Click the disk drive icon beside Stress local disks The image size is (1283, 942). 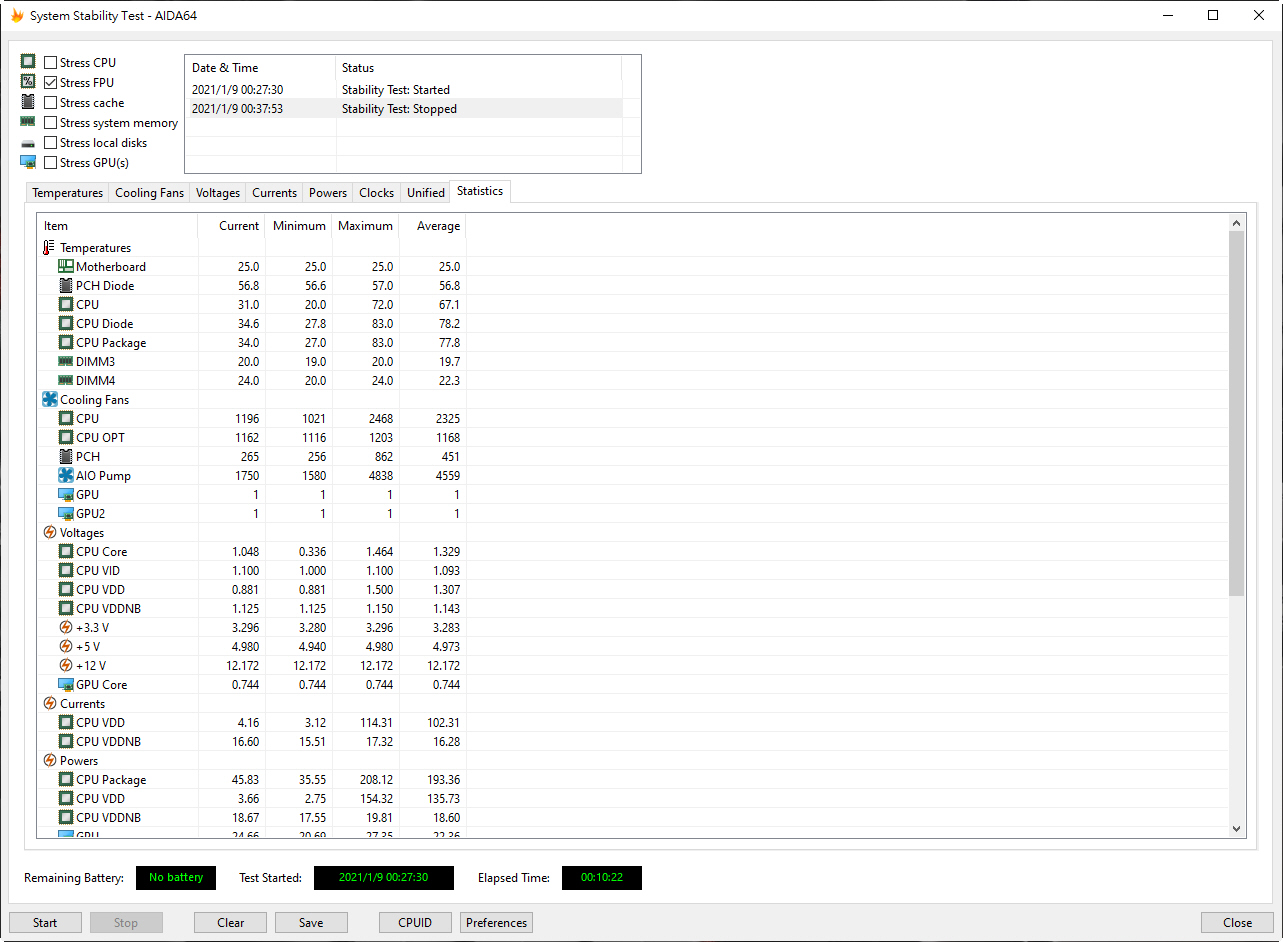(28, 144)
